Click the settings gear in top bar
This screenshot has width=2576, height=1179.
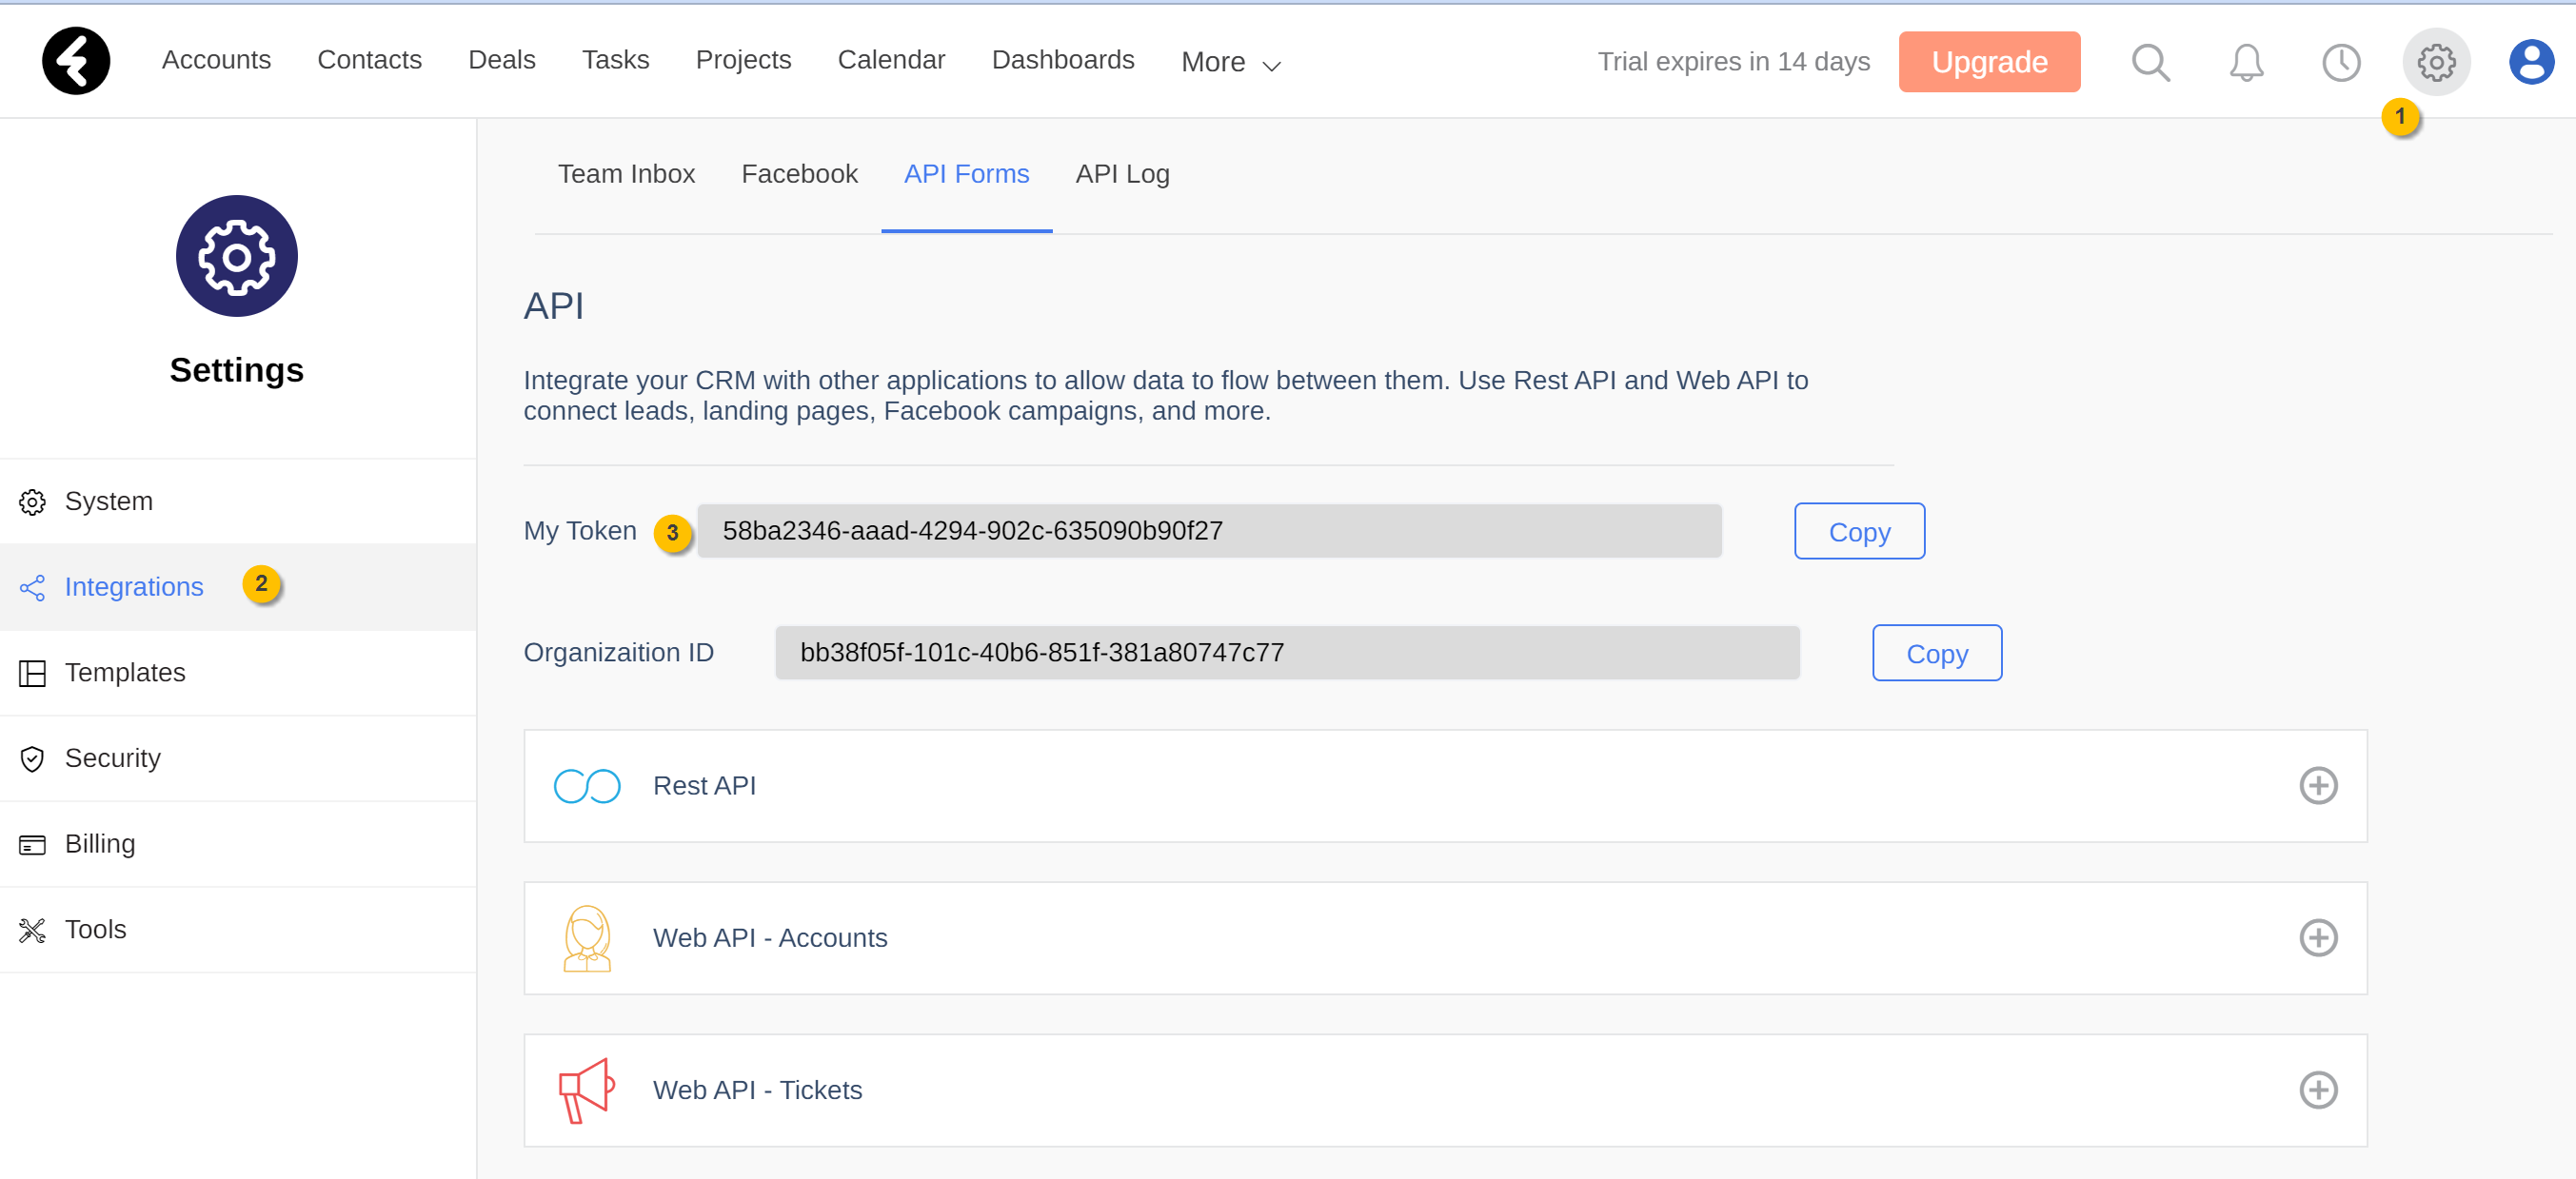(x=2436, y=62)
